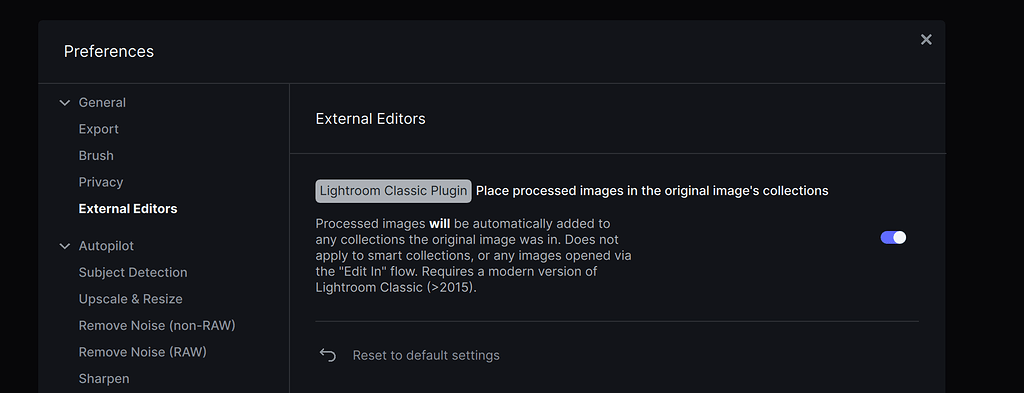
Task: Click the External Editors panel heading
Action: [370, 119]
